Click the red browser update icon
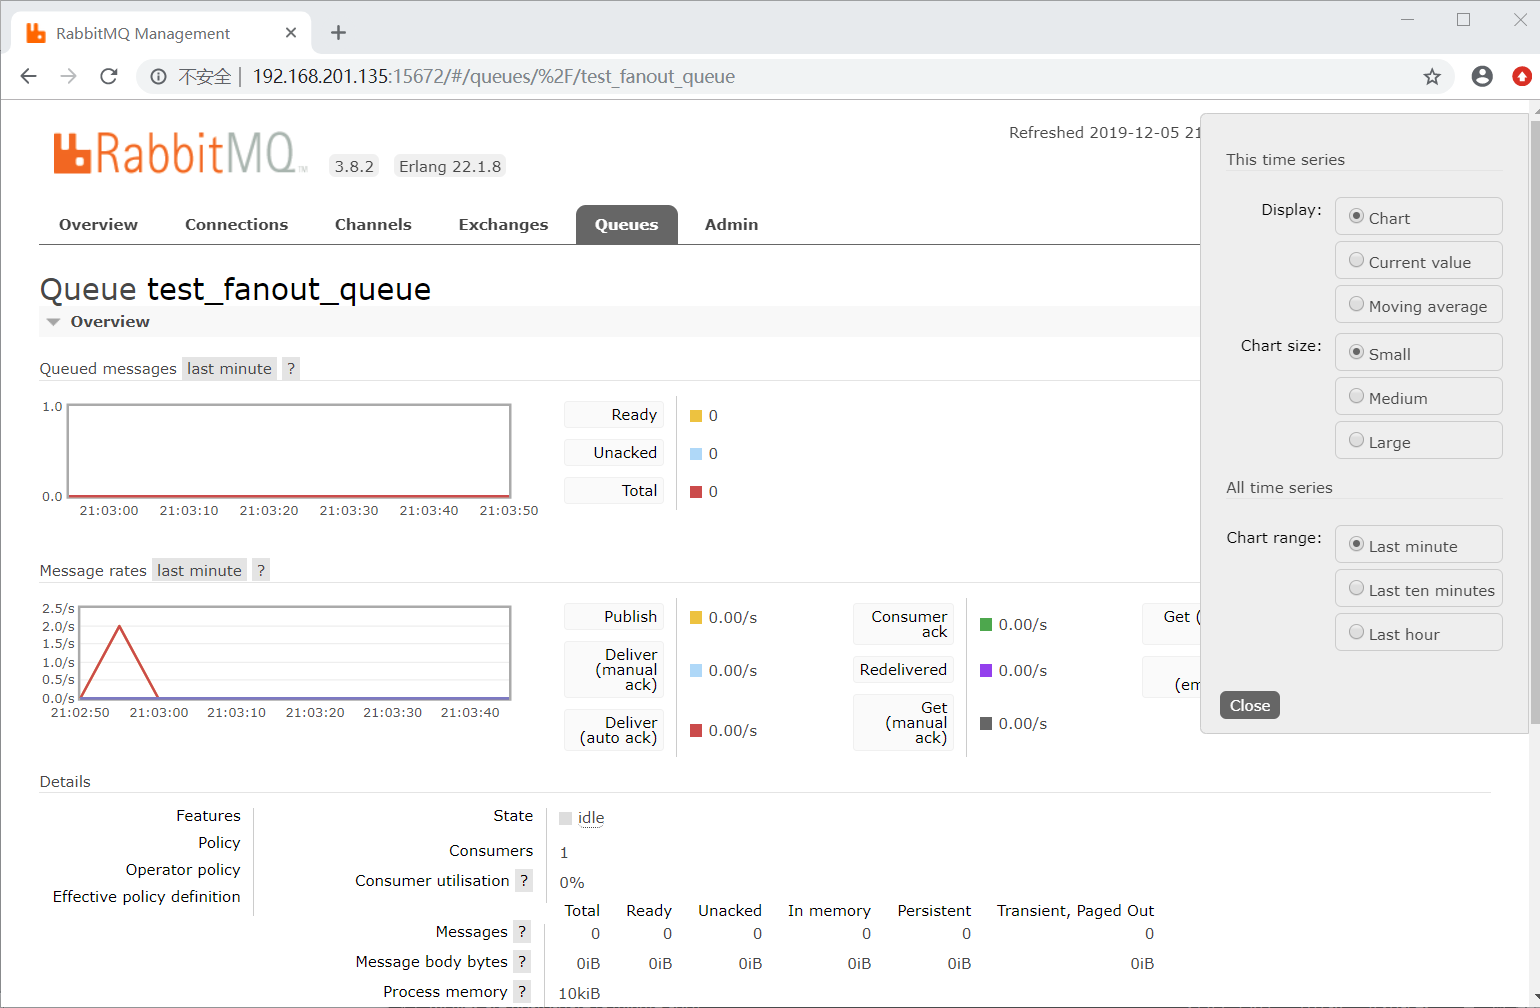1540x1008 pixels. (1522, 76)
